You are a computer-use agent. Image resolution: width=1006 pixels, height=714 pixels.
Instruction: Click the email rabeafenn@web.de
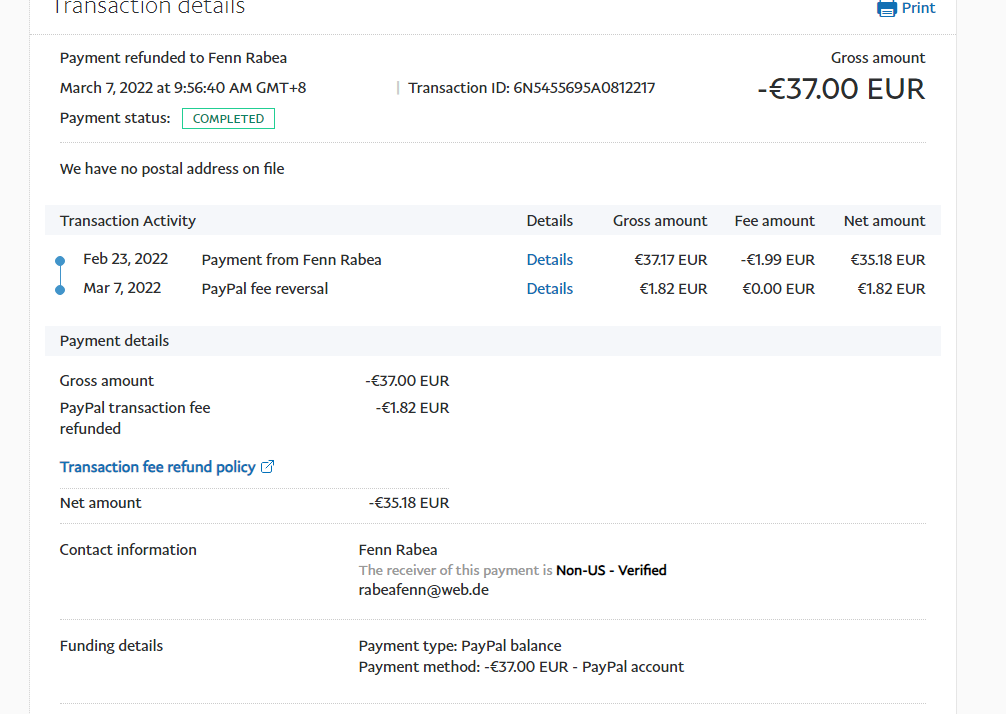(x=423, y=590)
